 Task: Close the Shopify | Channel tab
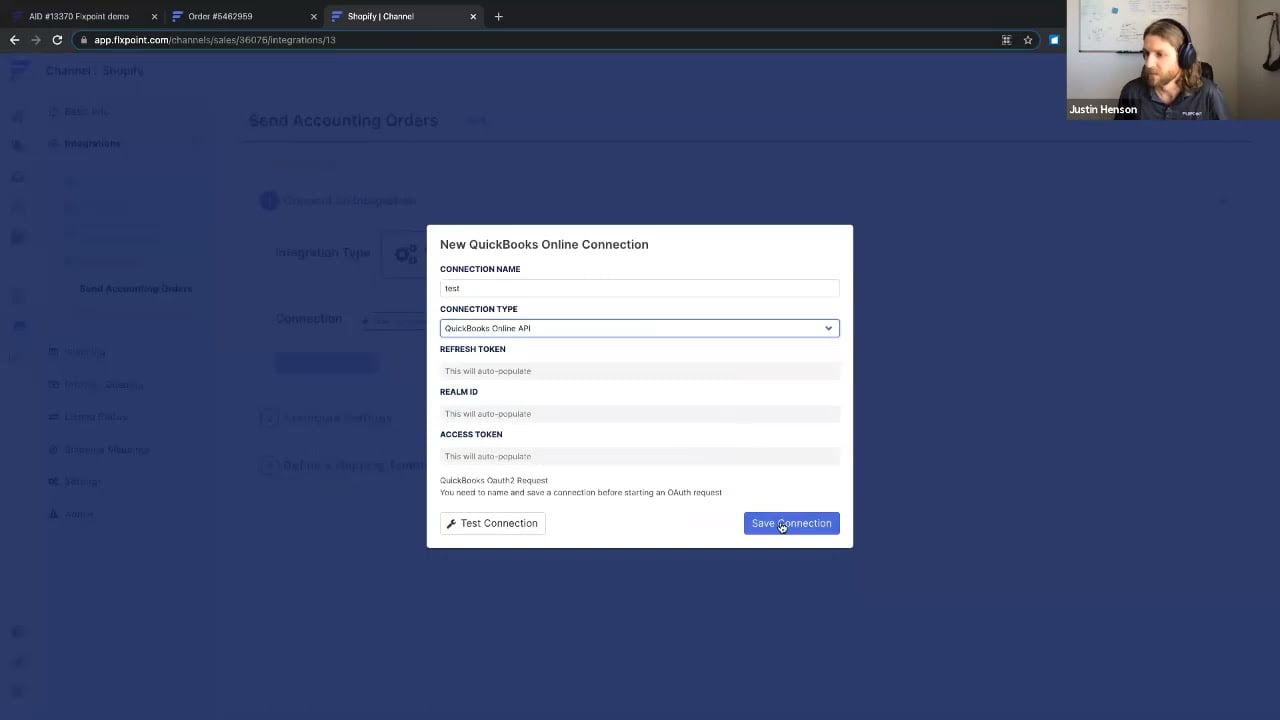point(472,16)
